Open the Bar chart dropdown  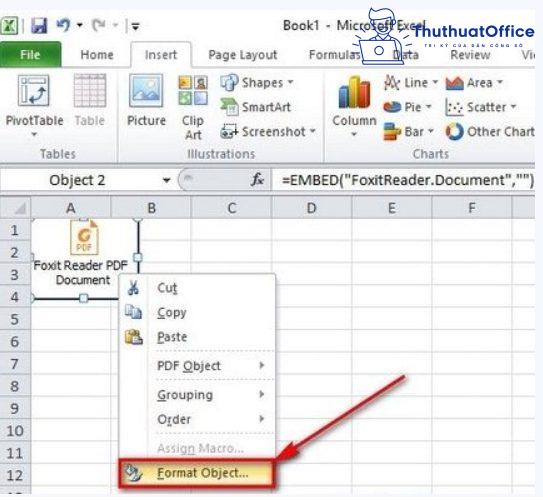click(x=431, y=131)
